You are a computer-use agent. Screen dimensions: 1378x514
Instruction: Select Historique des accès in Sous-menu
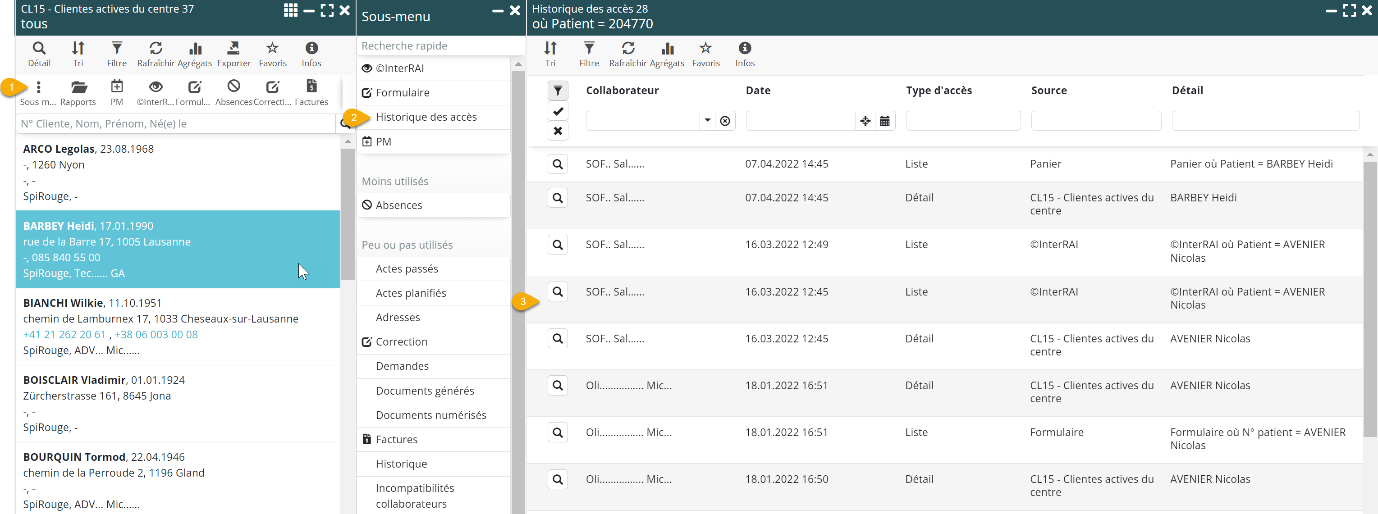[426, 117]
